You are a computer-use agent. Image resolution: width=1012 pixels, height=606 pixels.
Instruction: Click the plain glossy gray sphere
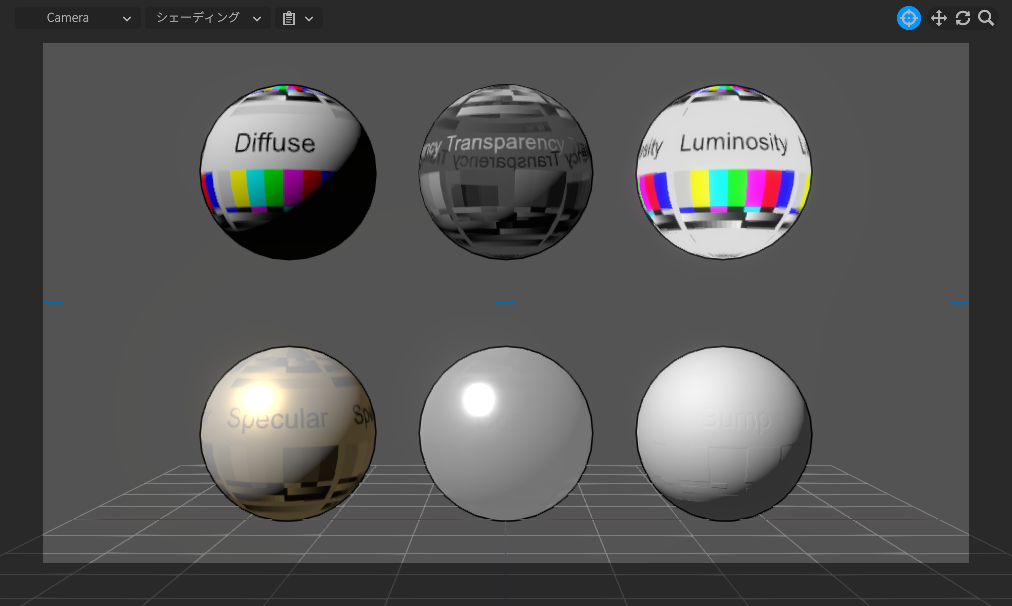coord(506,434)
